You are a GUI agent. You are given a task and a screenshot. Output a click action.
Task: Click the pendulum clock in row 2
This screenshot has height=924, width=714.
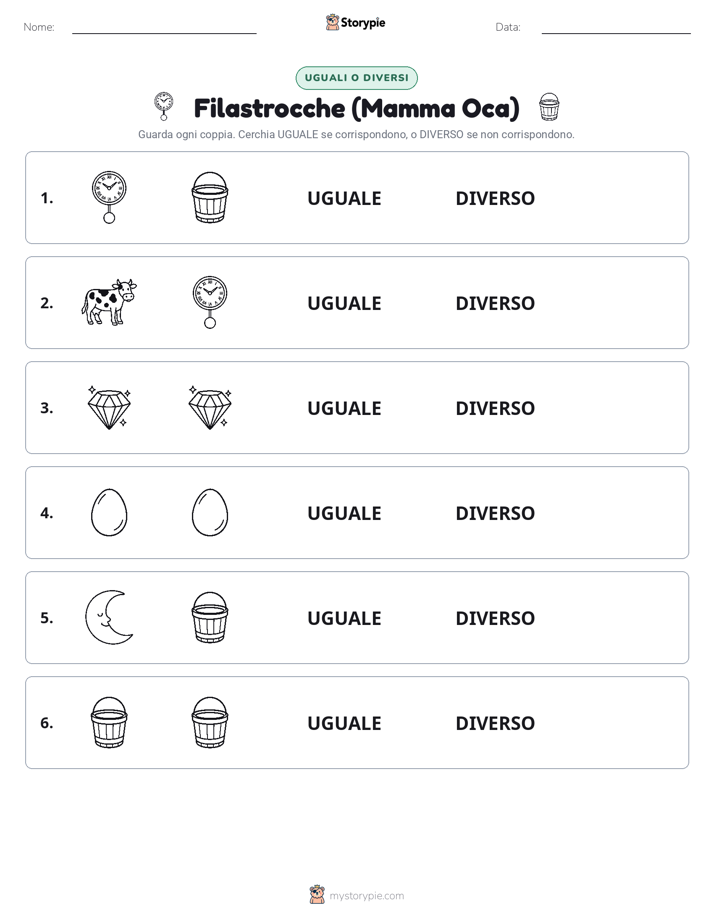[x=210, y=302]
